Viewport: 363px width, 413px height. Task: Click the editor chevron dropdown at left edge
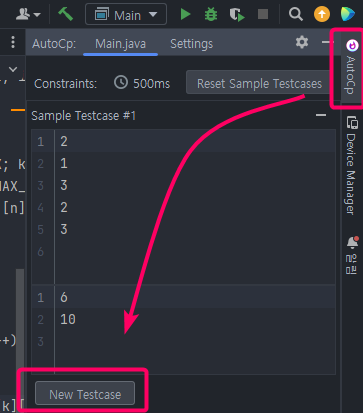(x=13, y=69)
